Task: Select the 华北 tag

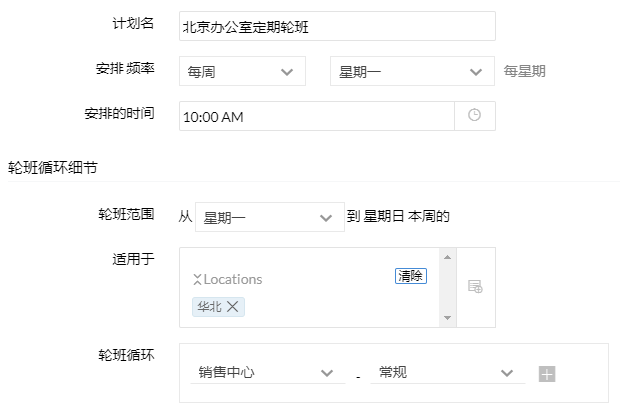Action: (x=209, y=307)
